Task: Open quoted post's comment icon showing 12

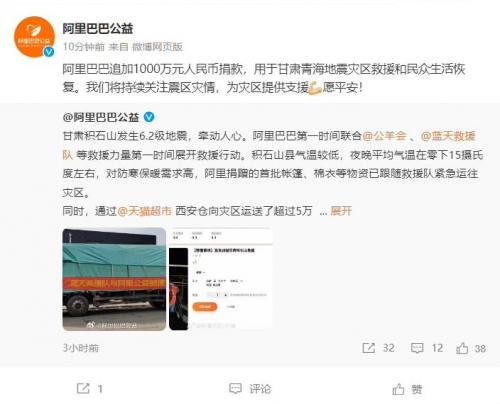Action: 417,348
